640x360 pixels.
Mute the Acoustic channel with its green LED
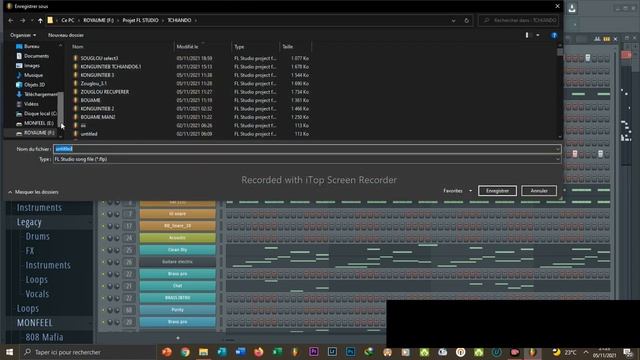pyautogui.click(x=103, y=238)
